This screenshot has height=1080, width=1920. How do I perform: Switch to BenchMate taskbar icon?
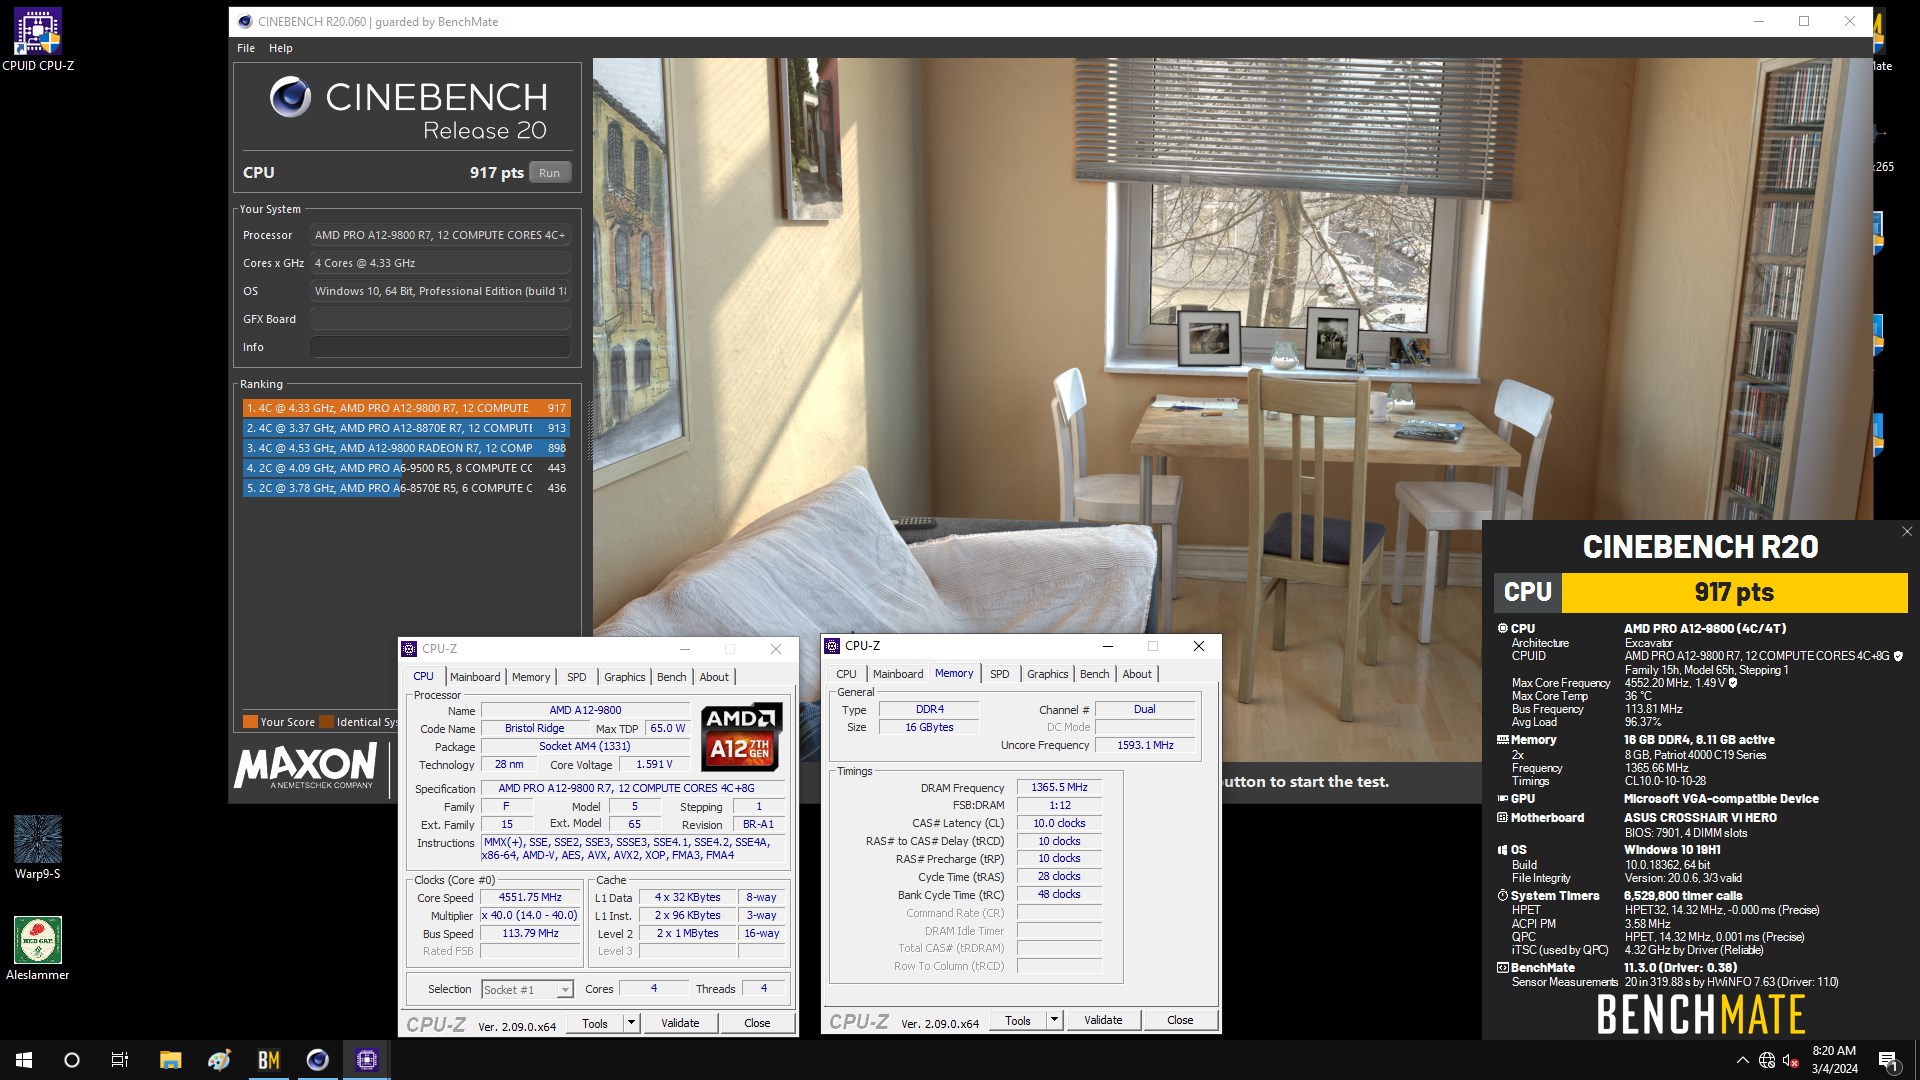click(269, 1060)
